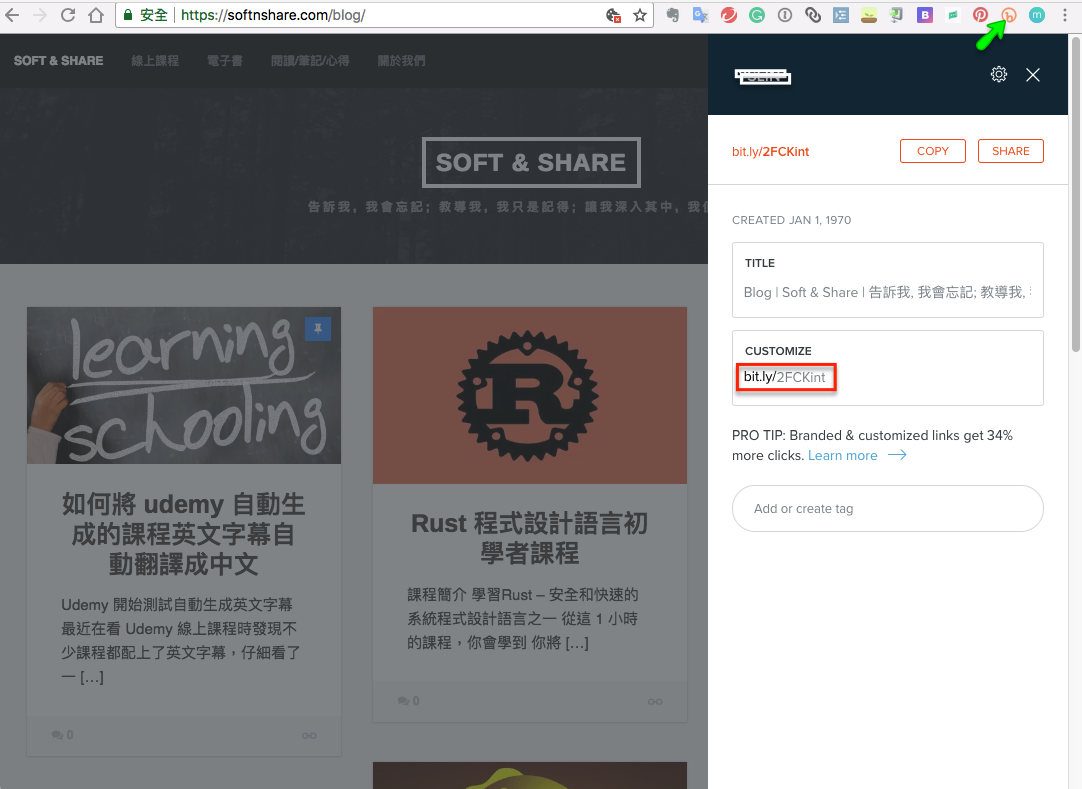Bookmark the page with the star icon
Screen dimensions: 1082x789
638,15
